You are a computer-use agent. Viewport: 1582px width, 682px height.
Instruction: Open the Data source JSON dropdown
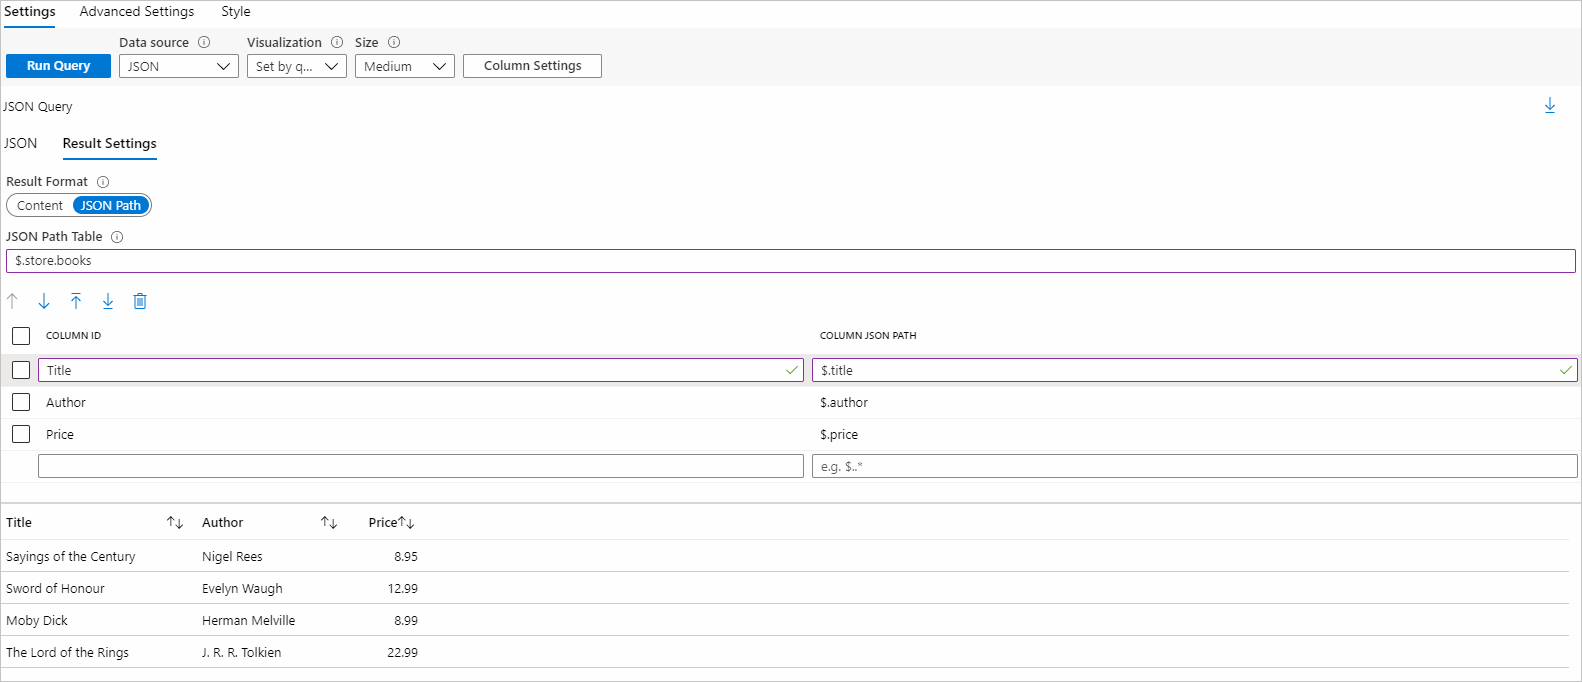coord(179,66)
